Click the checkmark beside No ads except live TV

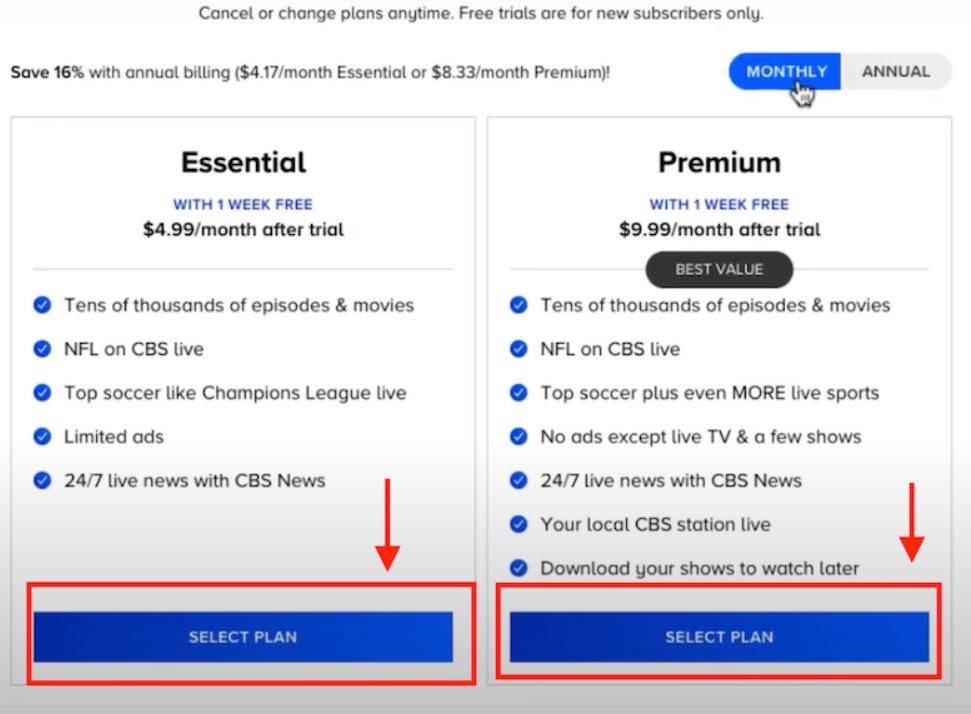[519, 437]
